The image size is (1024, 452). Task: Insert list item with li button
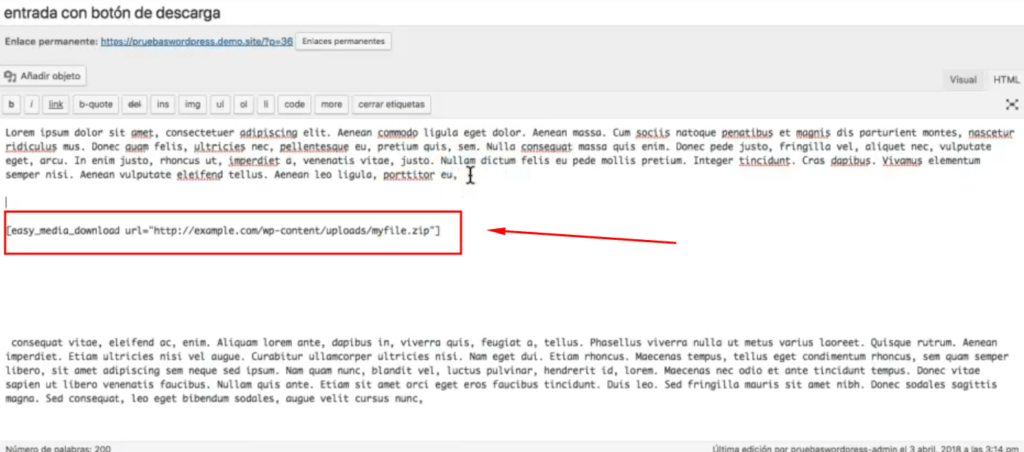pos(266,104)
